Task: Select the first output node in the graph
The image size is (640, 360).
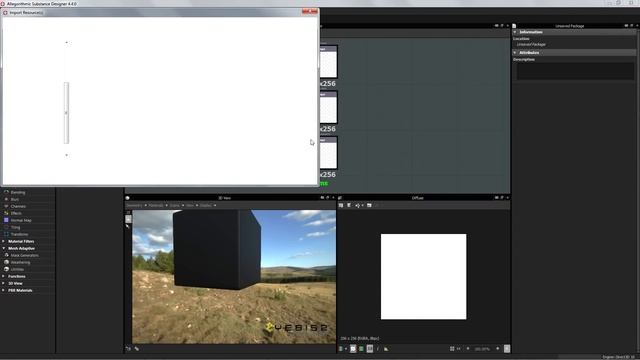Action: click(x=328, y=62)
